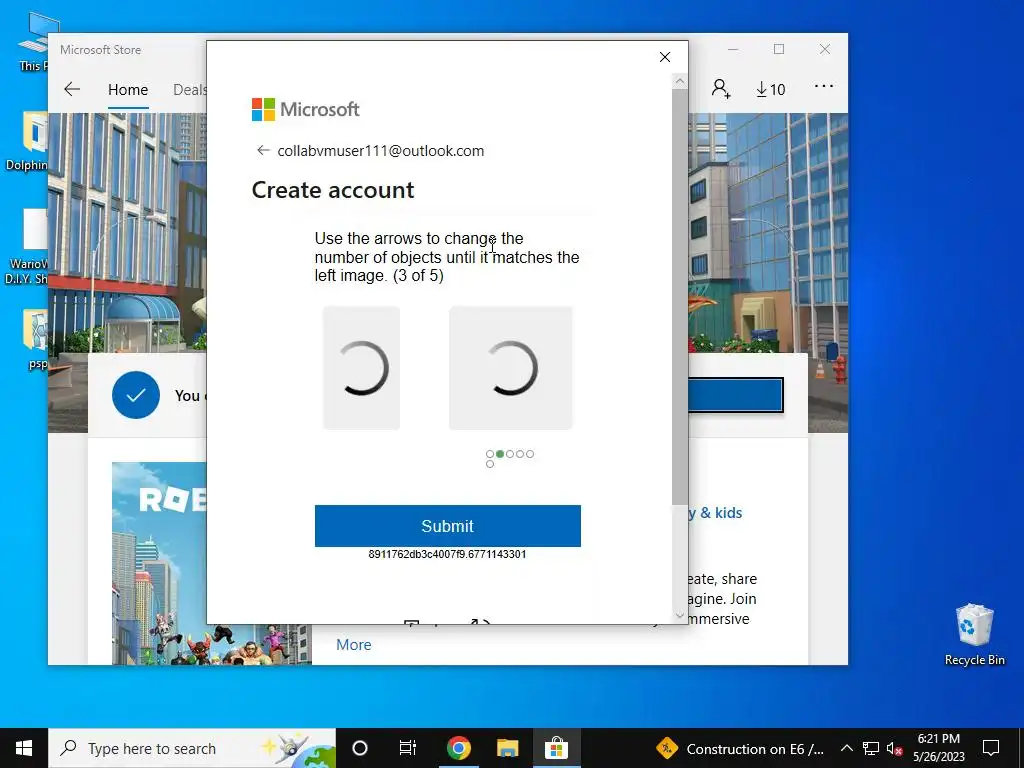Open the Windows Start menu
Image resolution: width=1024 pixels, height=768 pixels.
click(x=24, y=748)
